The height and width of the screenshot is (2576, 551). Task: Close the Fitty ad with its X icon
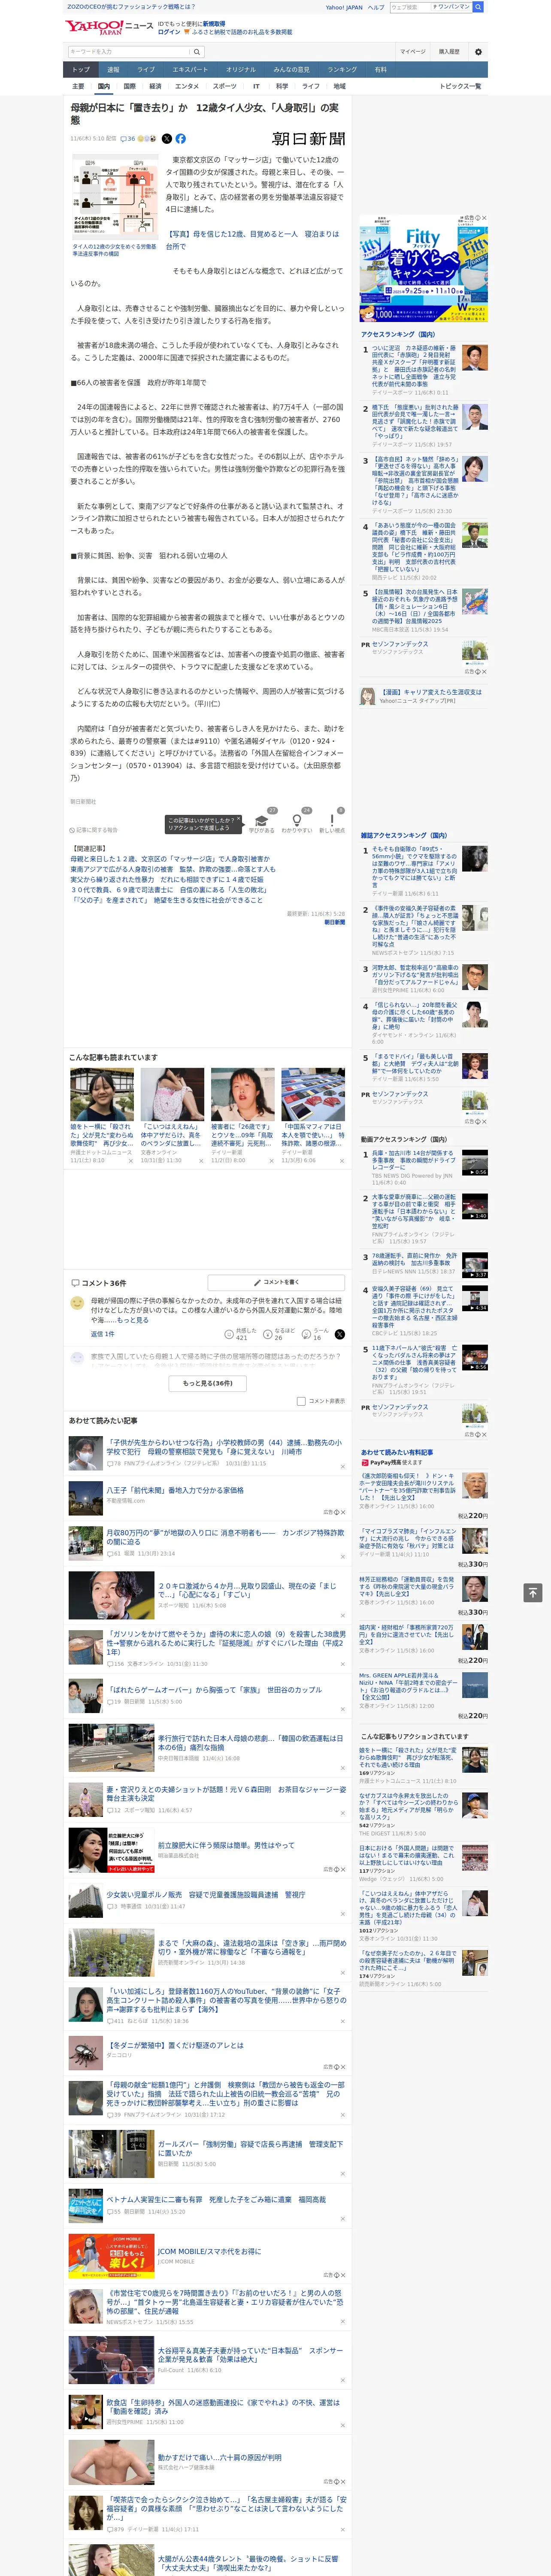484,218
